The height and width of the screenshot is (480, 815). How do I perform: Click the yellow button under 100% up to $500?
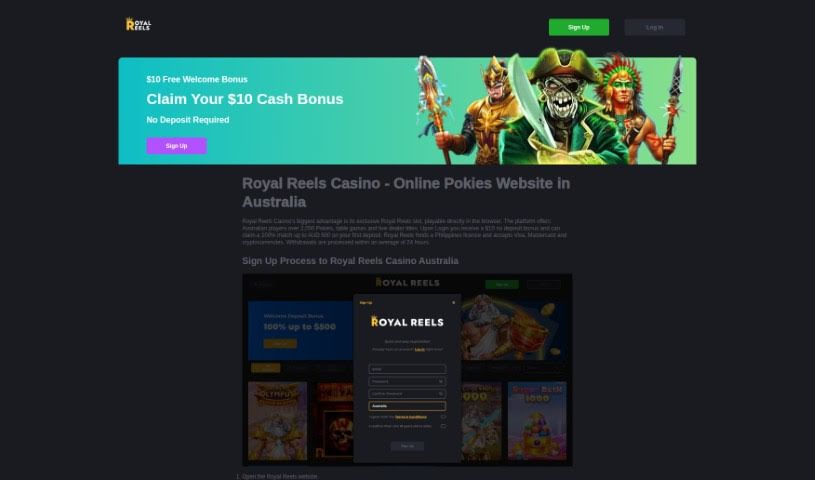(280, 344)
